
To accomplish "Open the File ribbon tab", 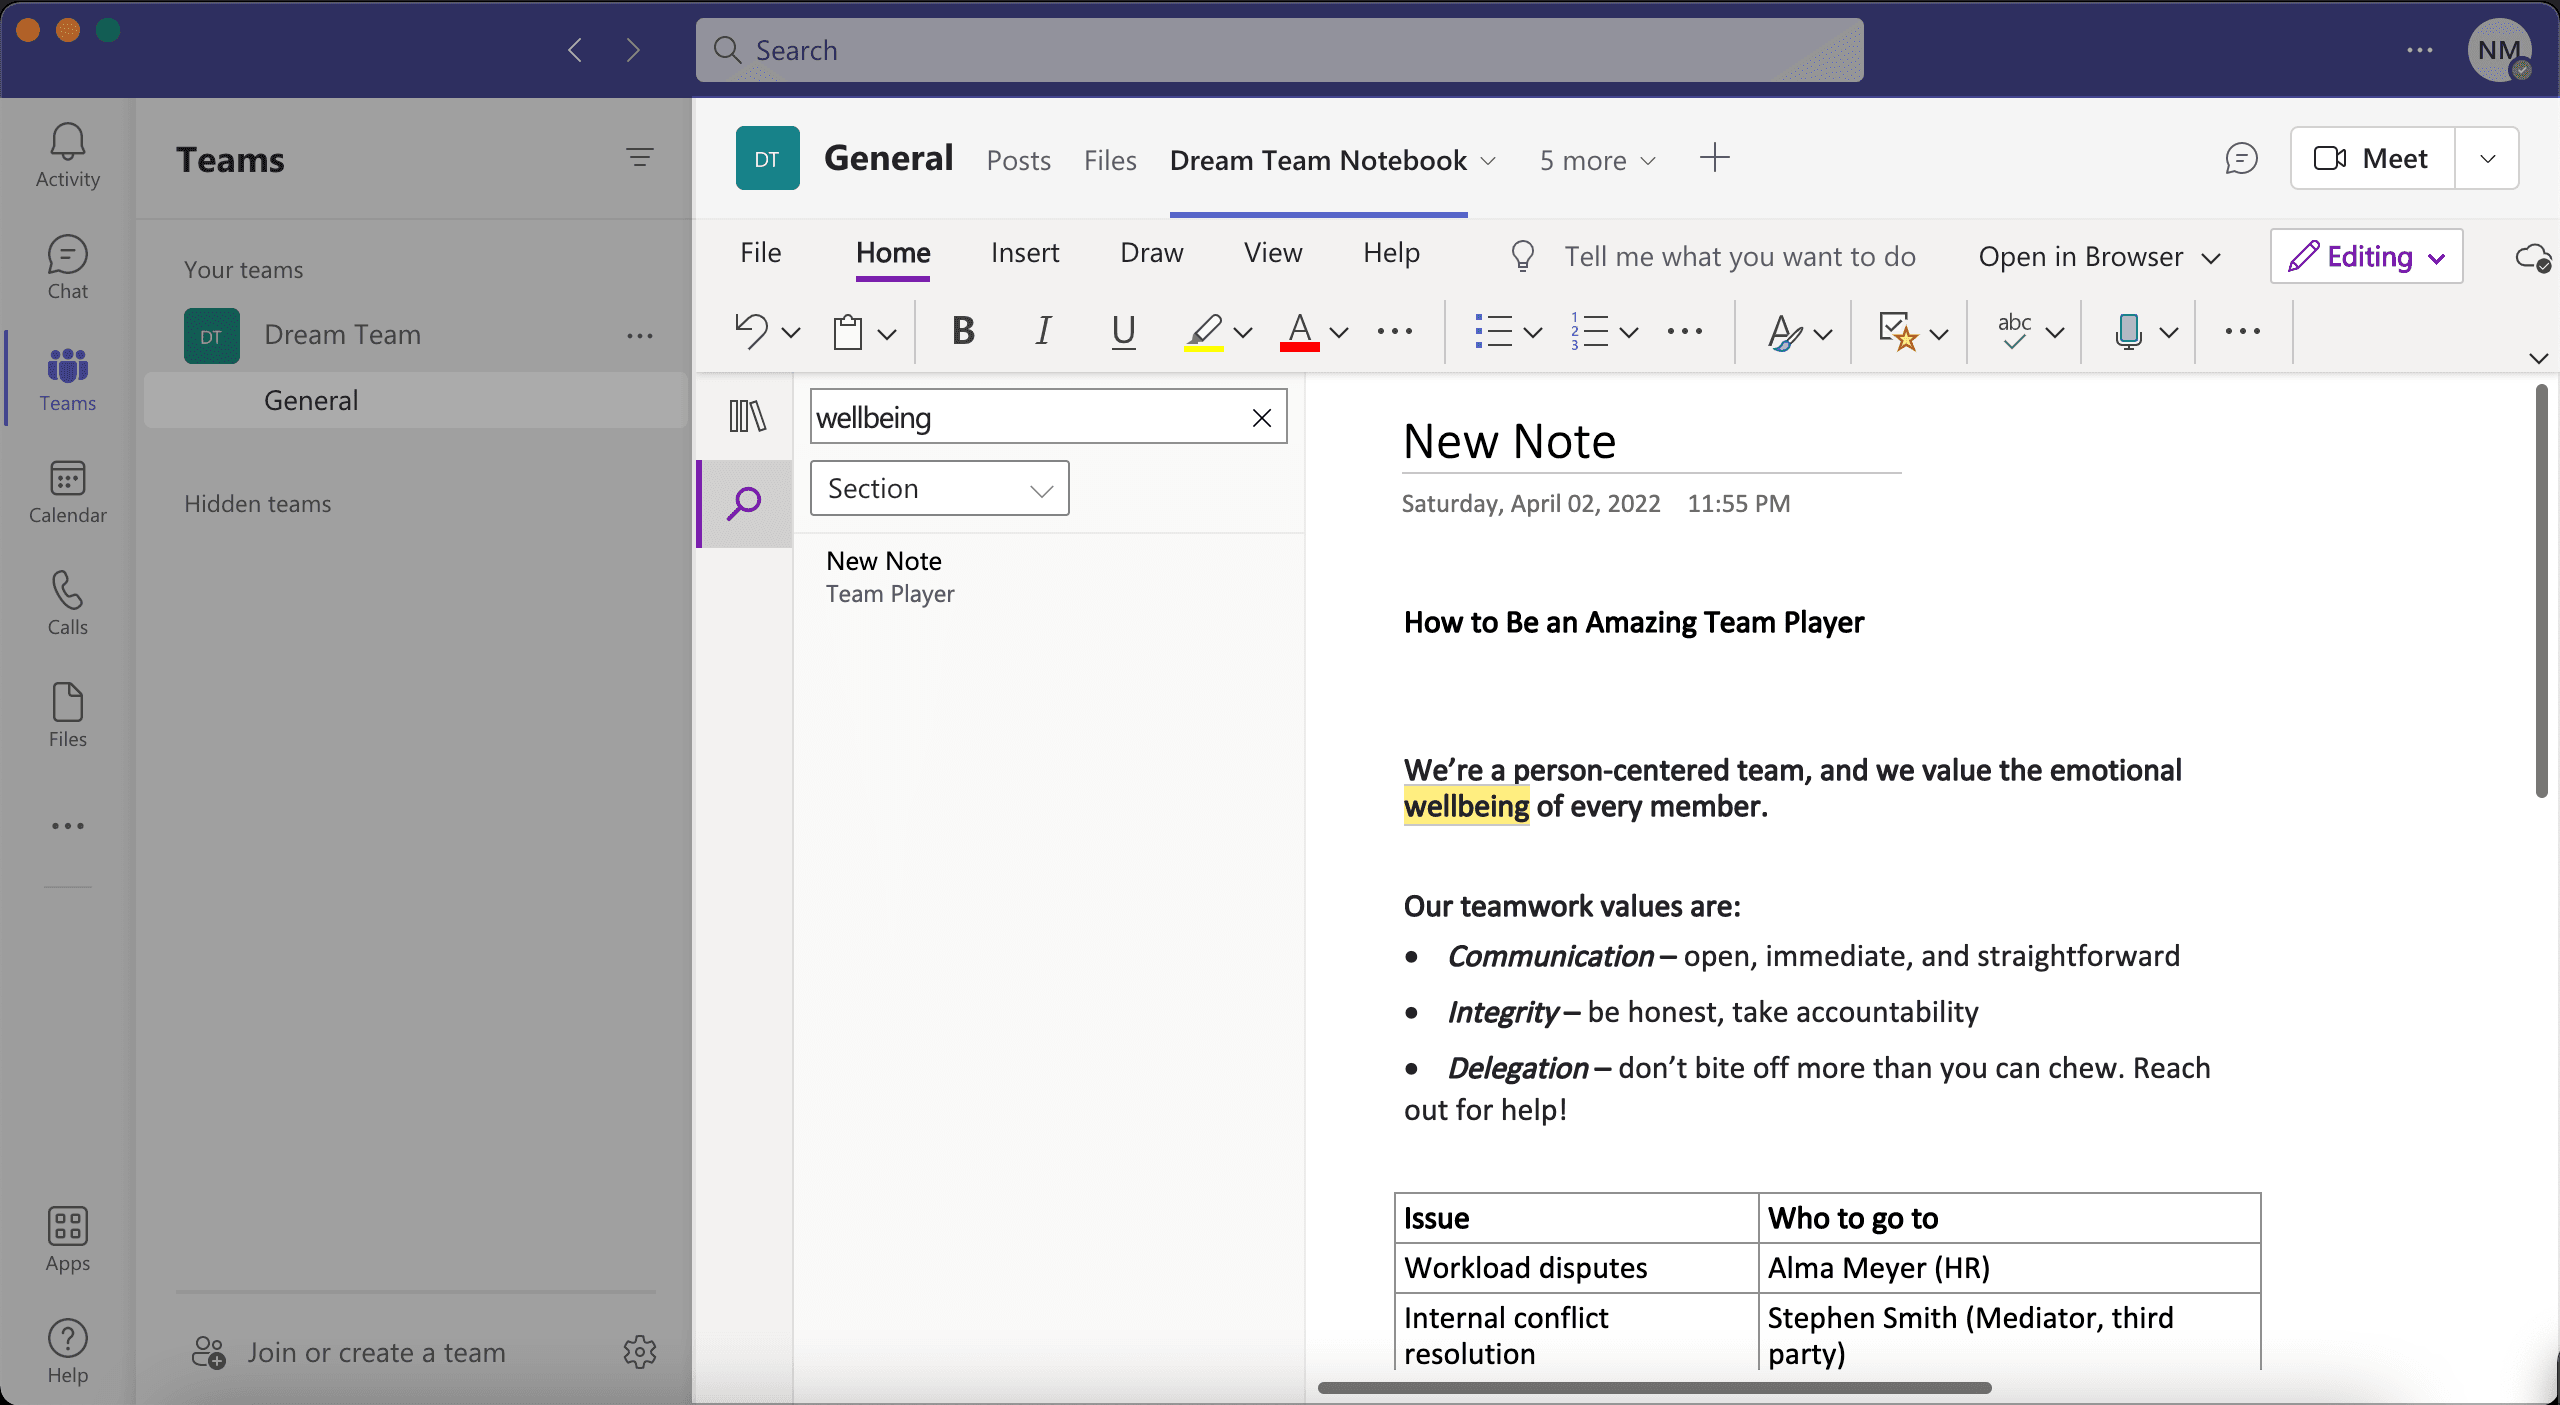I will click(760, 253).
